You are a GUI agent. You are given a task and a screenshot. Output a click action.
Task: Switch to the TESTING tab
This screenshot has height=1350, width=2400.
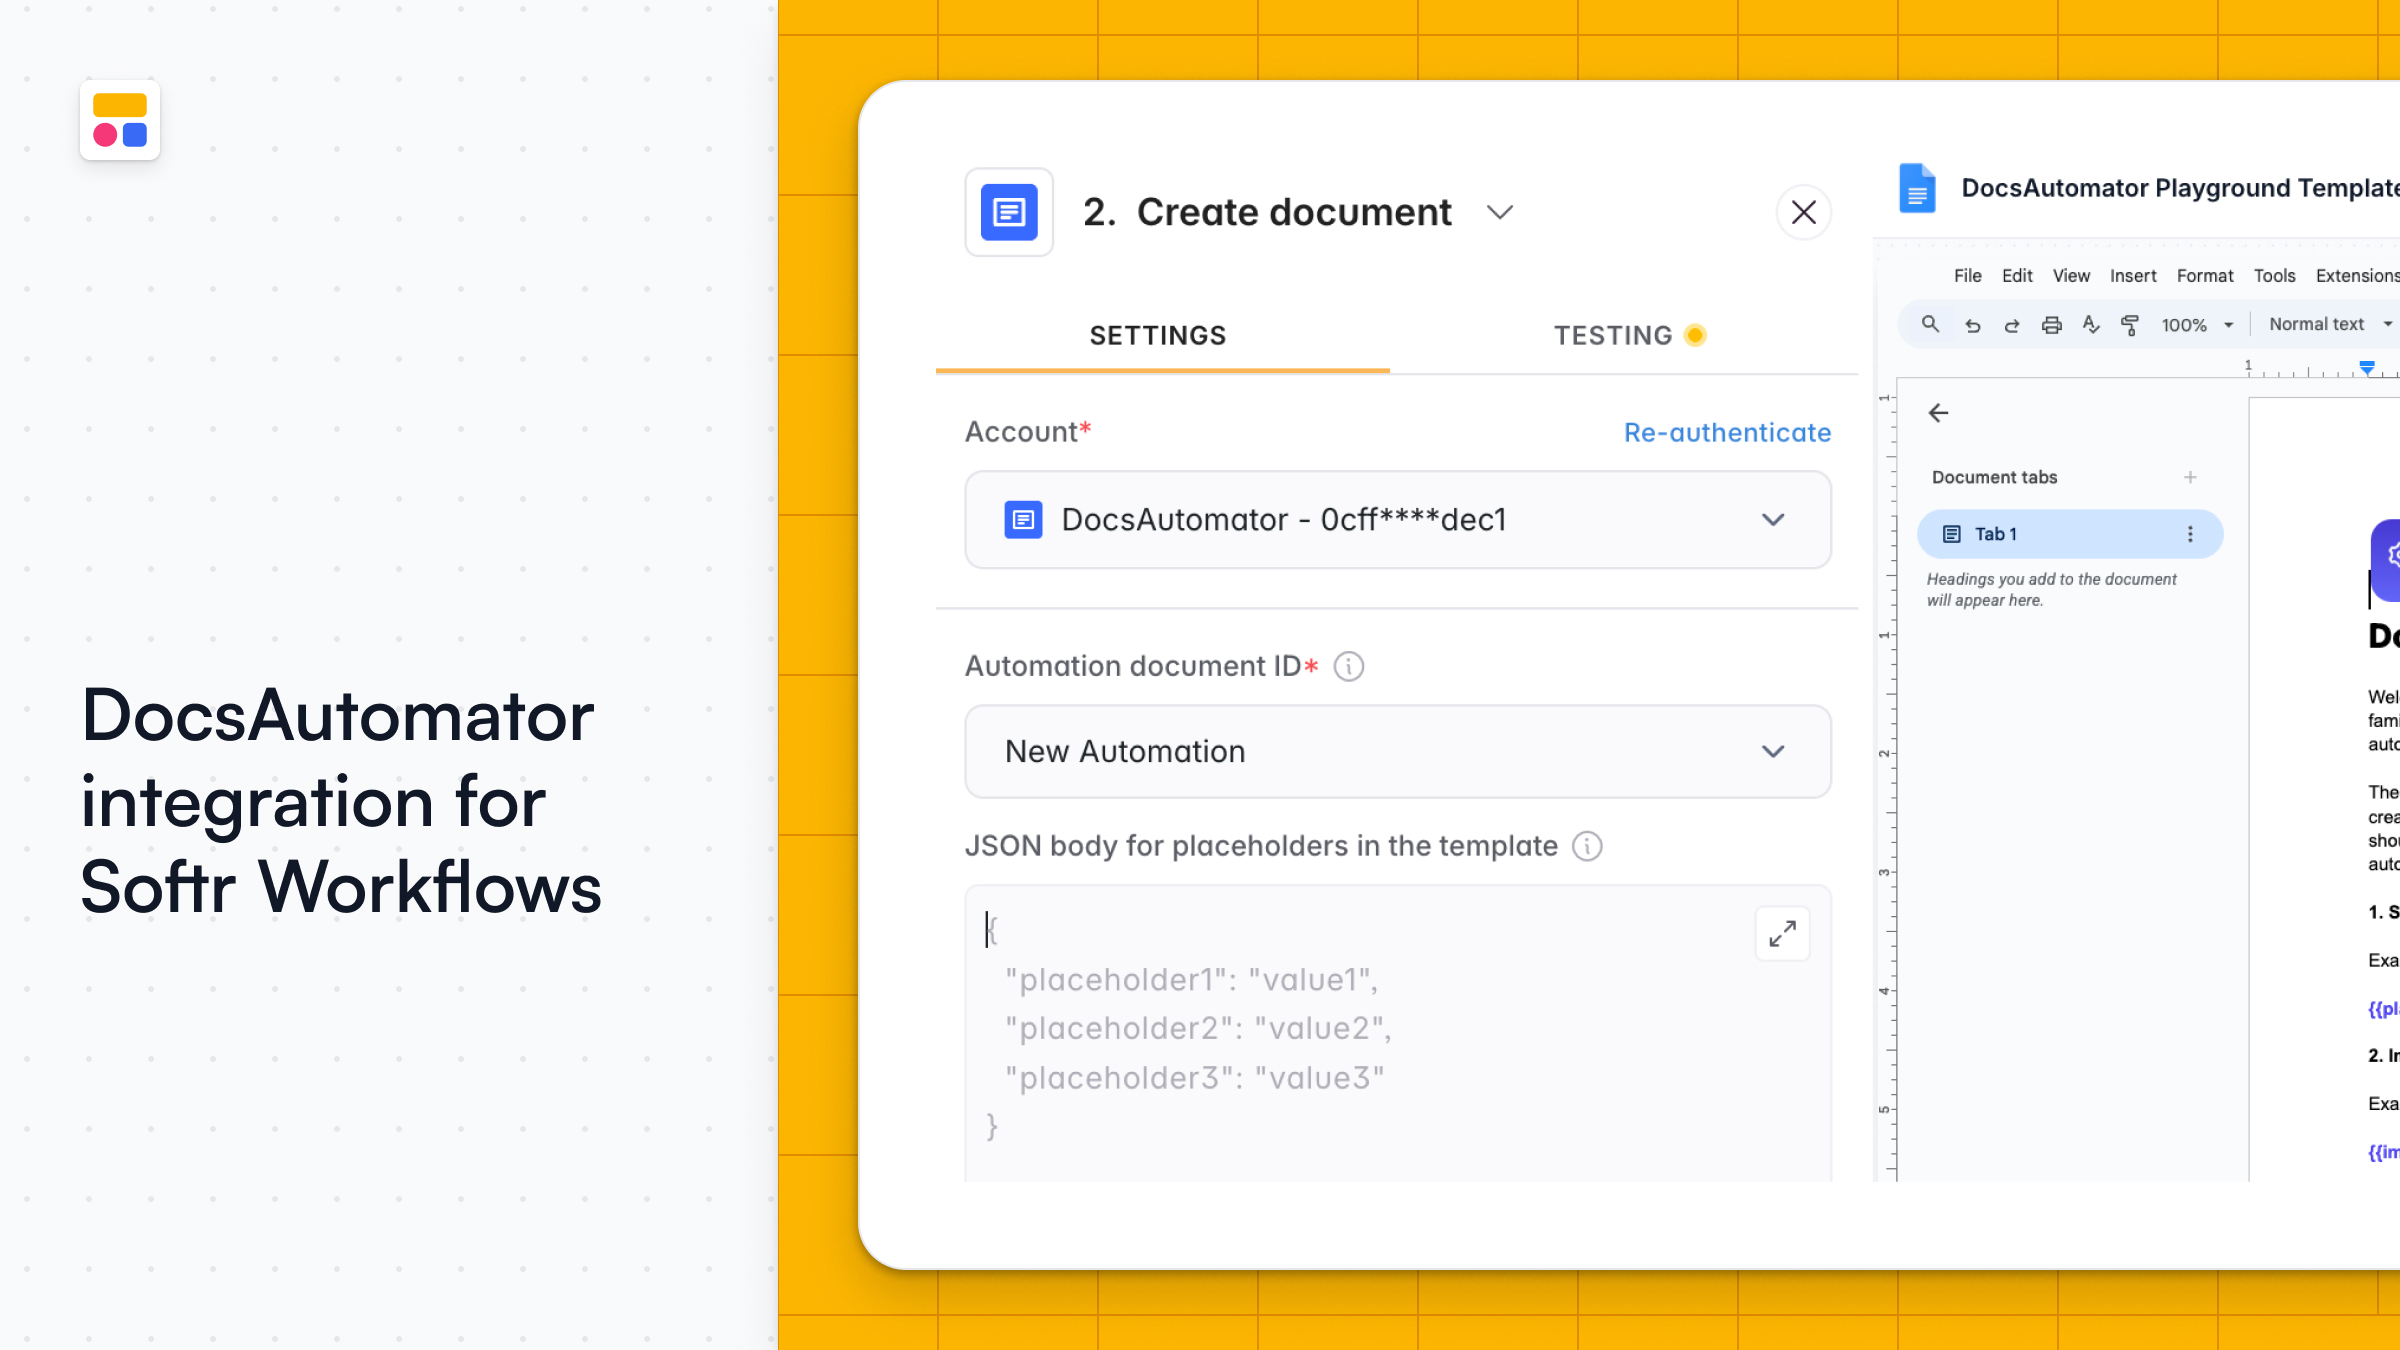point(1613,336)
